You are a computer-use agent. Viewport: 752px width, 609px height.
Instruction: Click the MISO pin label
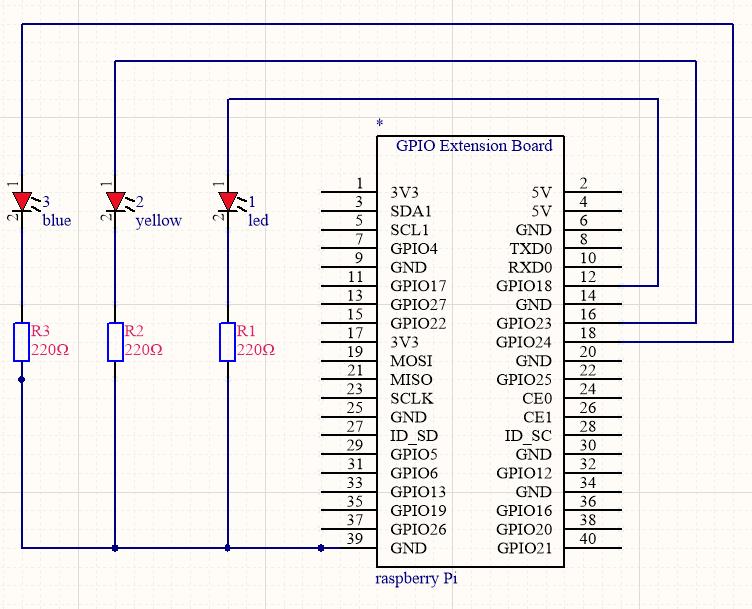[411, 380]
